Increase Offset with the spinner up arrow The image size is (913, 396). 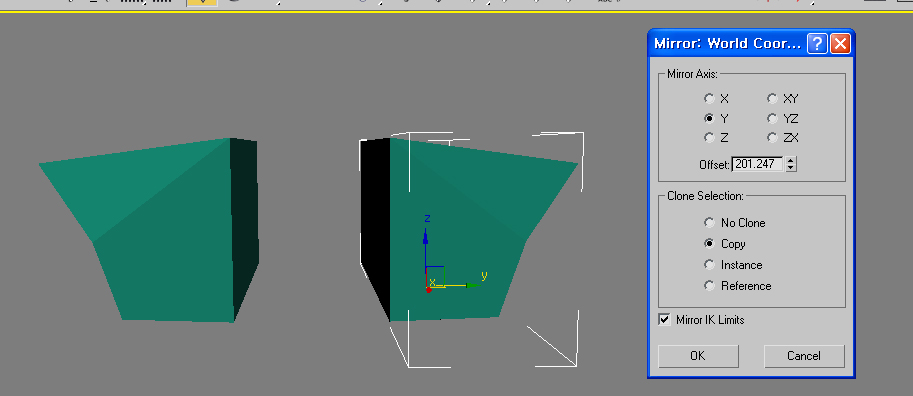(x=790, y=160)
